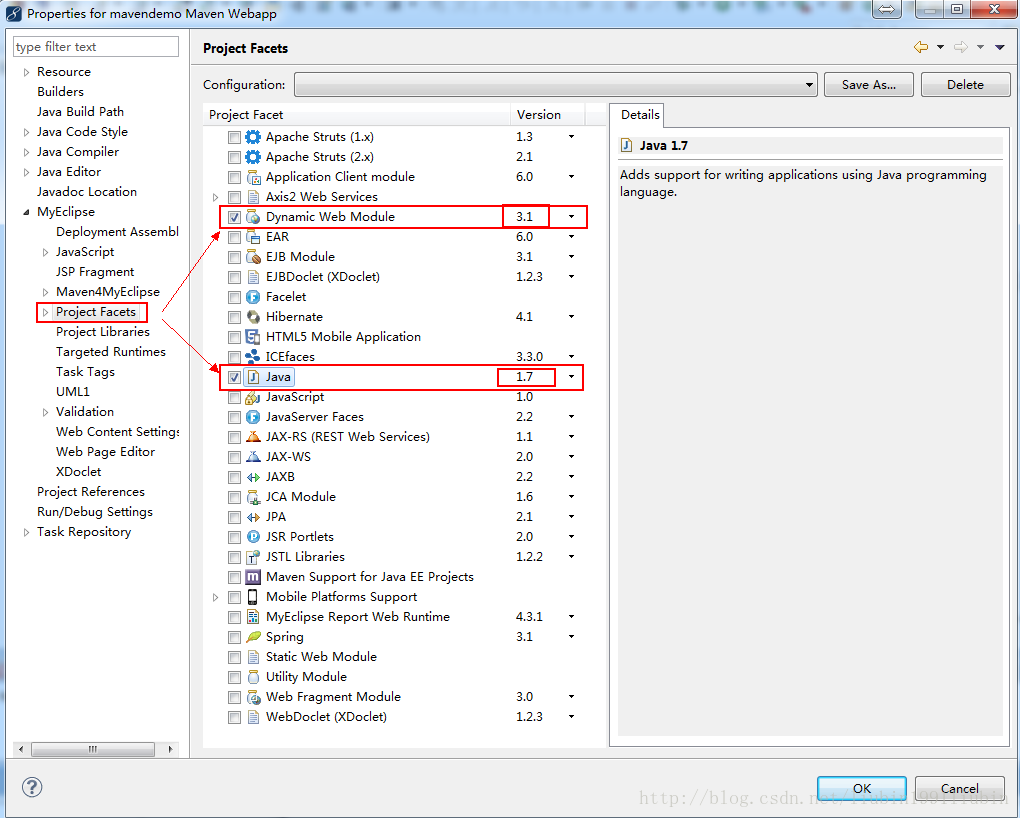This screenshot has height=818, width=1020.
Task: Click the JAX-WS facet icon
Action: [x=253, y=457]
